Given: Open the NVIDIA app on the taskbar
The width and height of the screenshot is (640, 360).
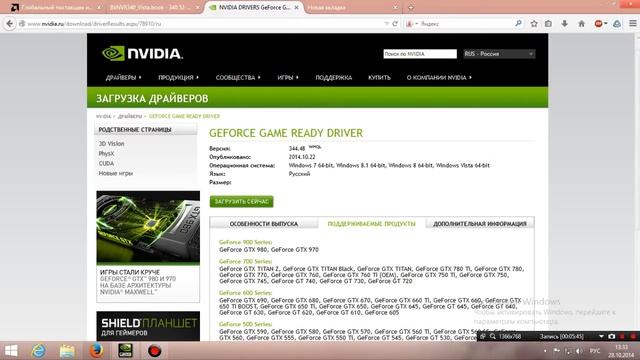Looking at the screenshot, I should point(125,351).
